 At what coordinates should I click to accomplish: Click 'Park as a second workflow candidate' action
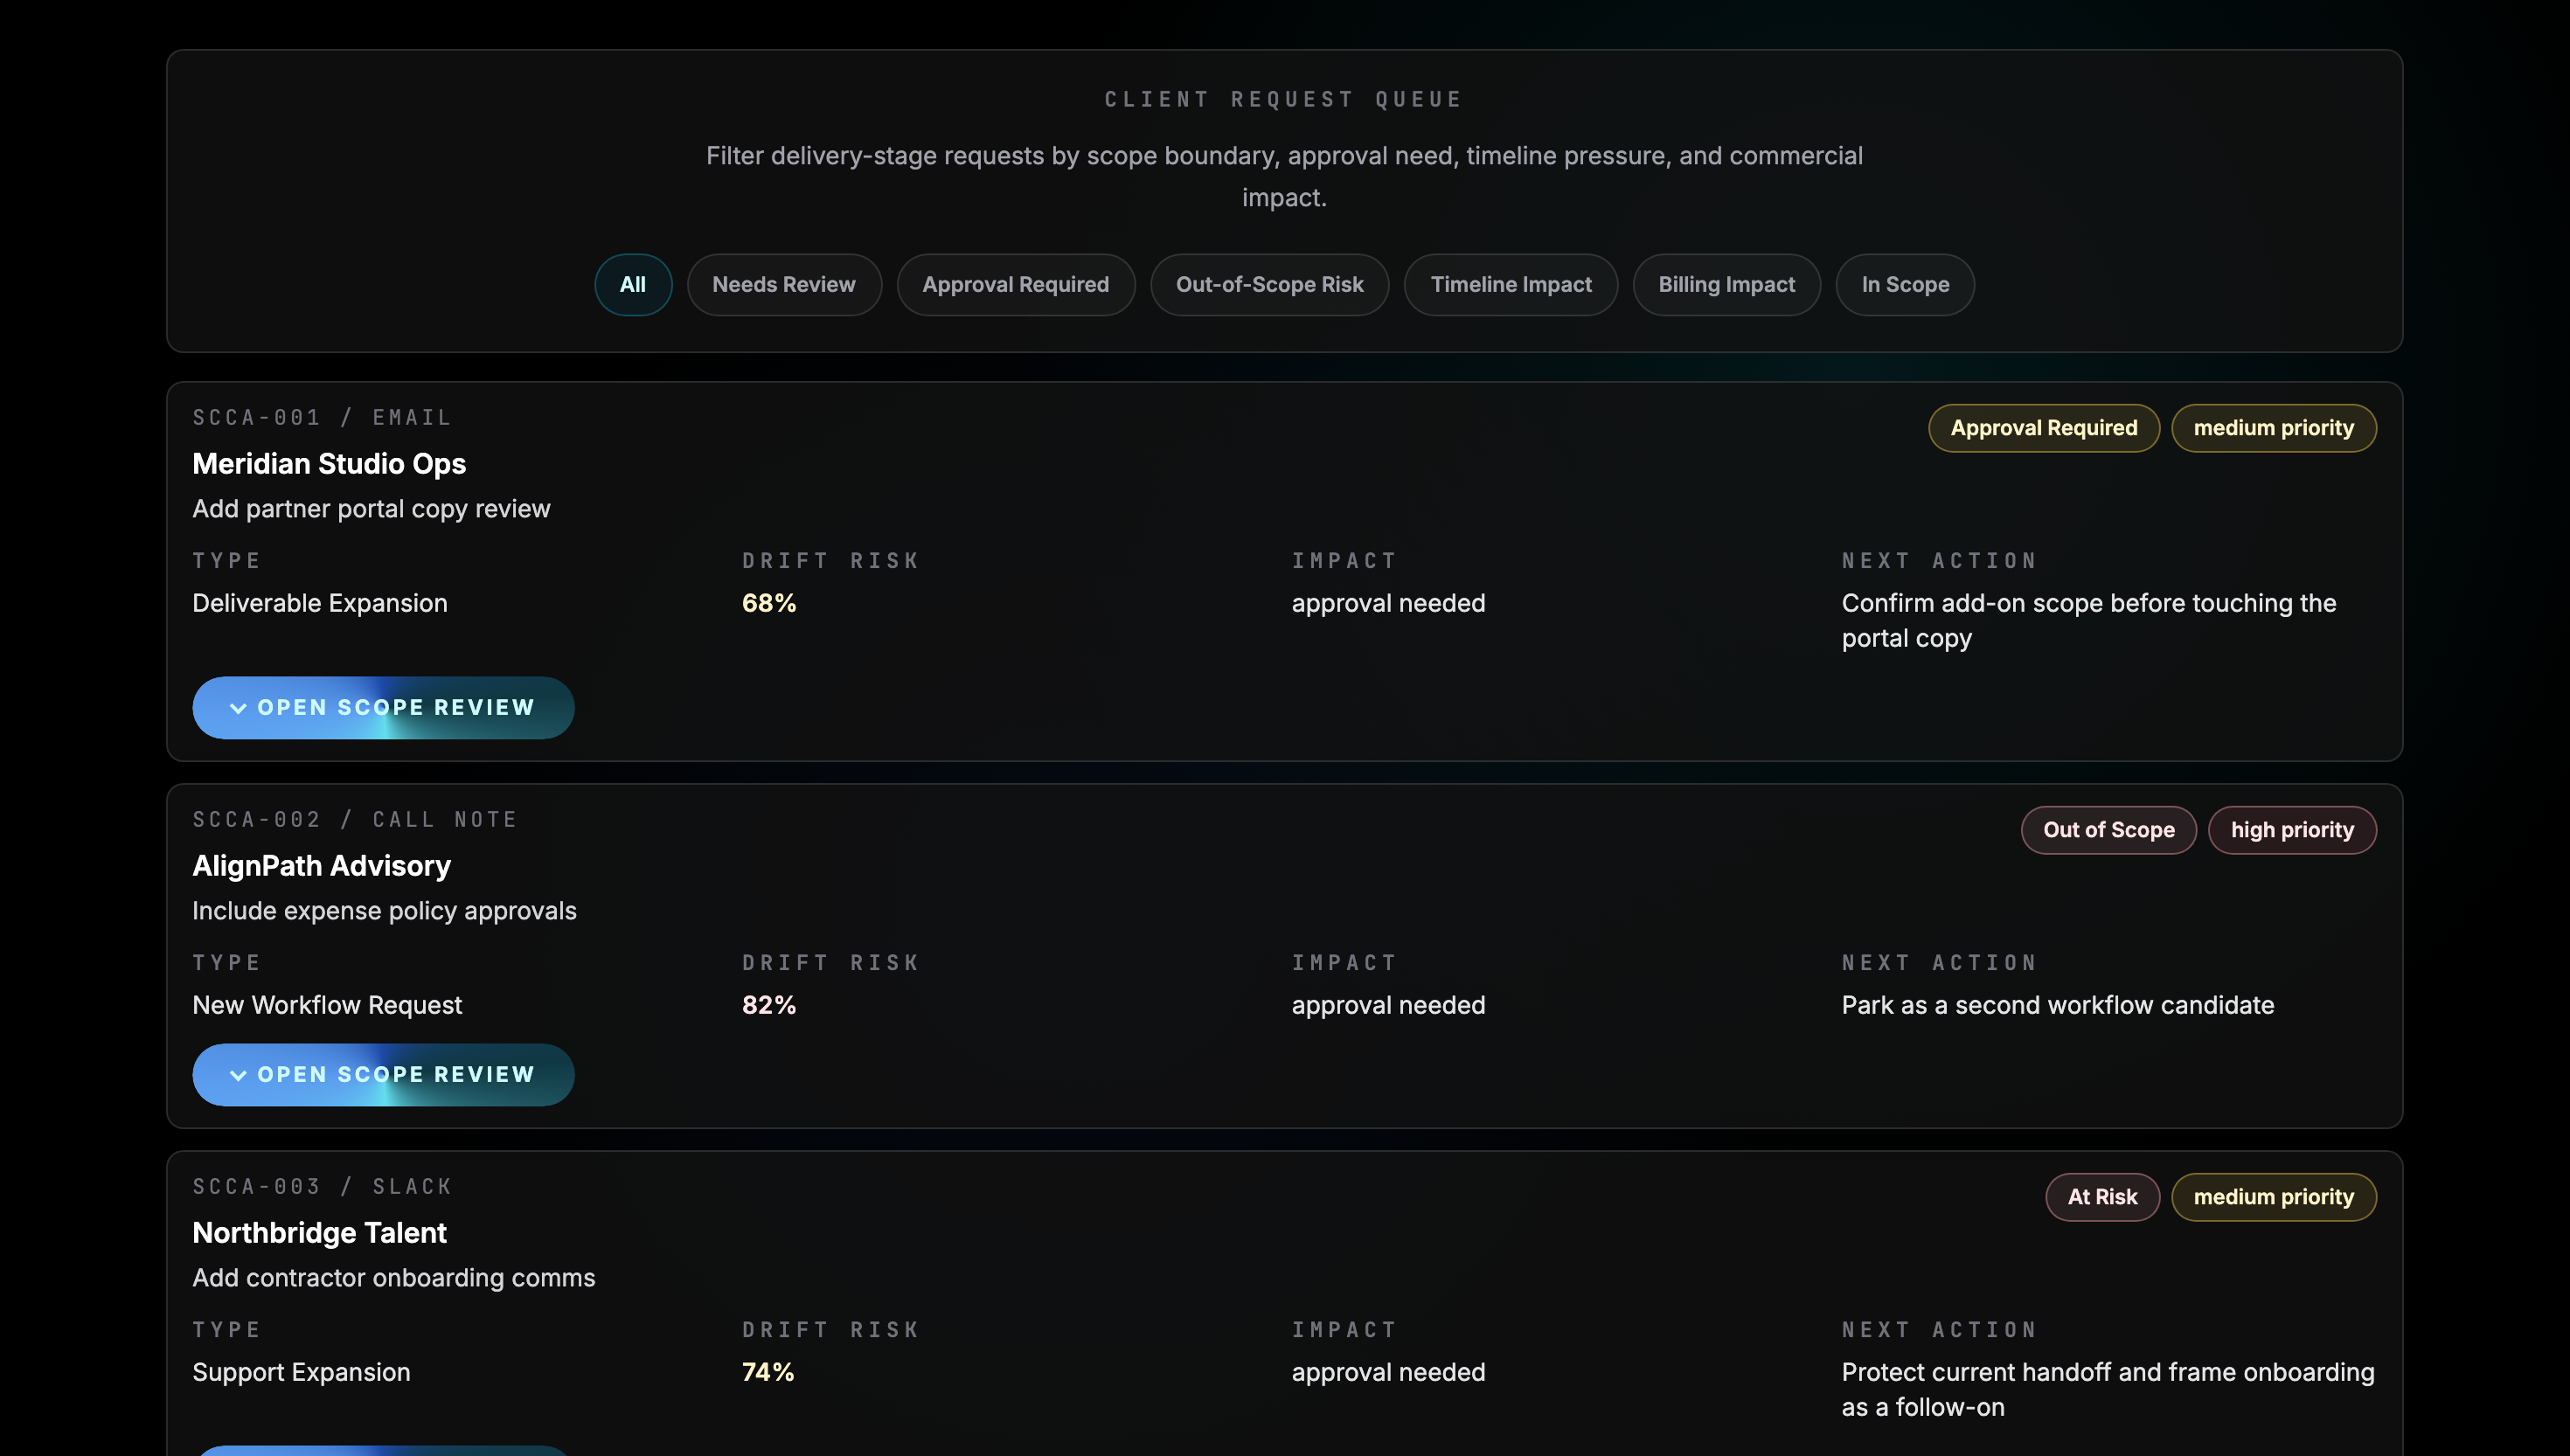point(2057,1005)
